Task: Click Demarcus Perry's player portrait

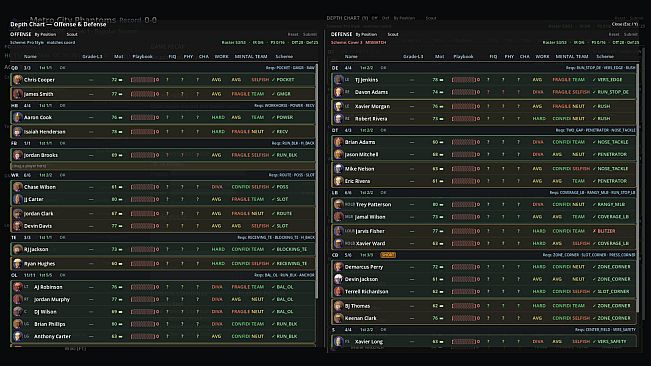Action: point(338,267)
